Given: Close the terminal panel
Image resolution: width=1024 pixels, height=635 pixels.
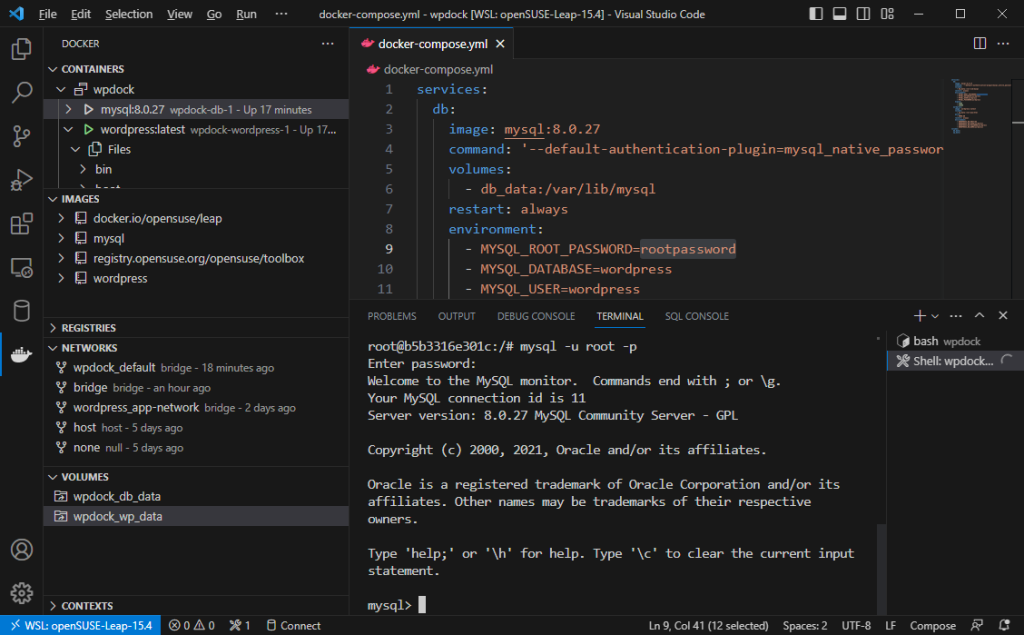Looking at the screenshot, I should 1003,316.
